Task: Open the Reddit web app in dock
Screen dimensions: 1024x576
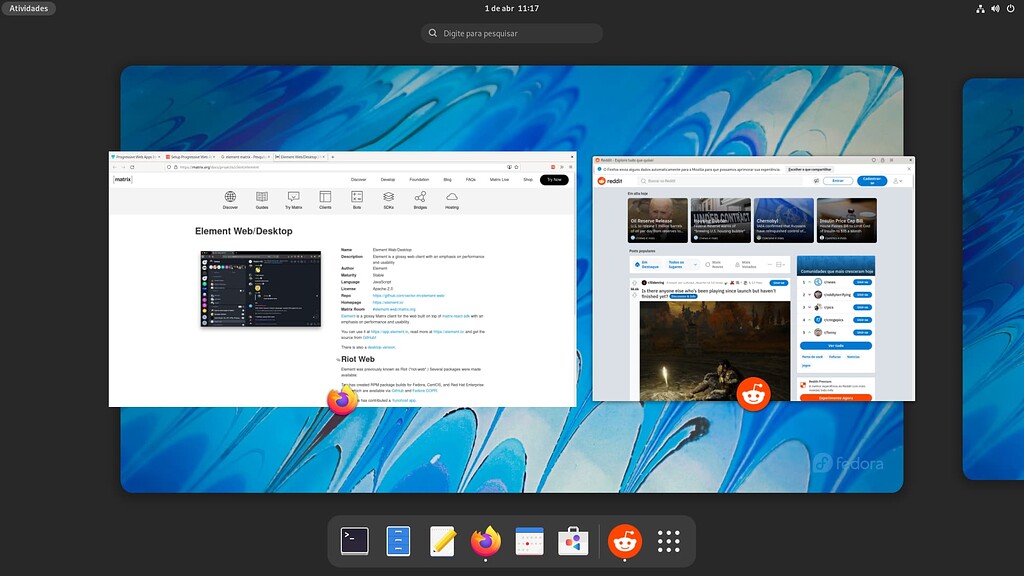Action: point(625,541)
